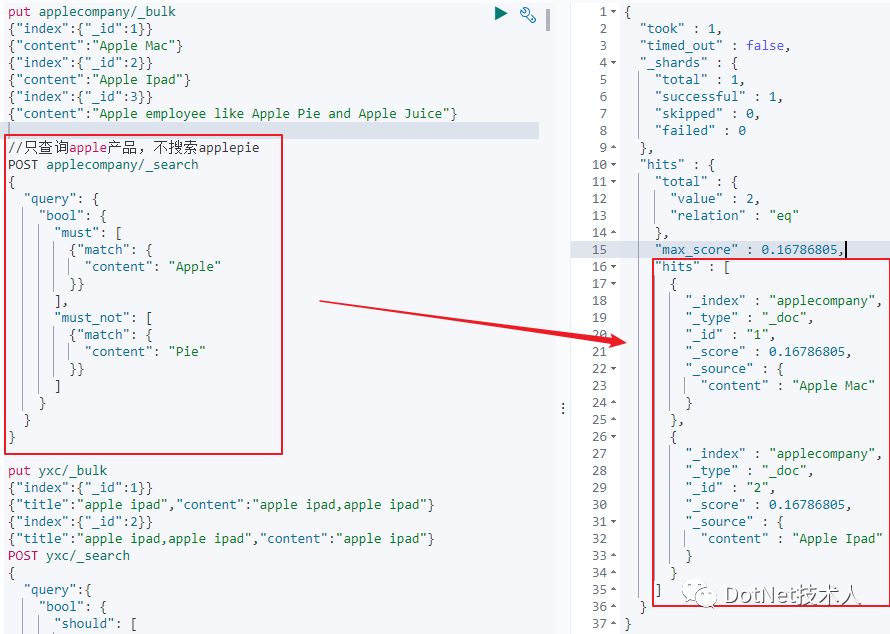Click the fold marker at line 33
Viewport: 890px width, 634px height.
pyautogui.click(x=614, y=556)
